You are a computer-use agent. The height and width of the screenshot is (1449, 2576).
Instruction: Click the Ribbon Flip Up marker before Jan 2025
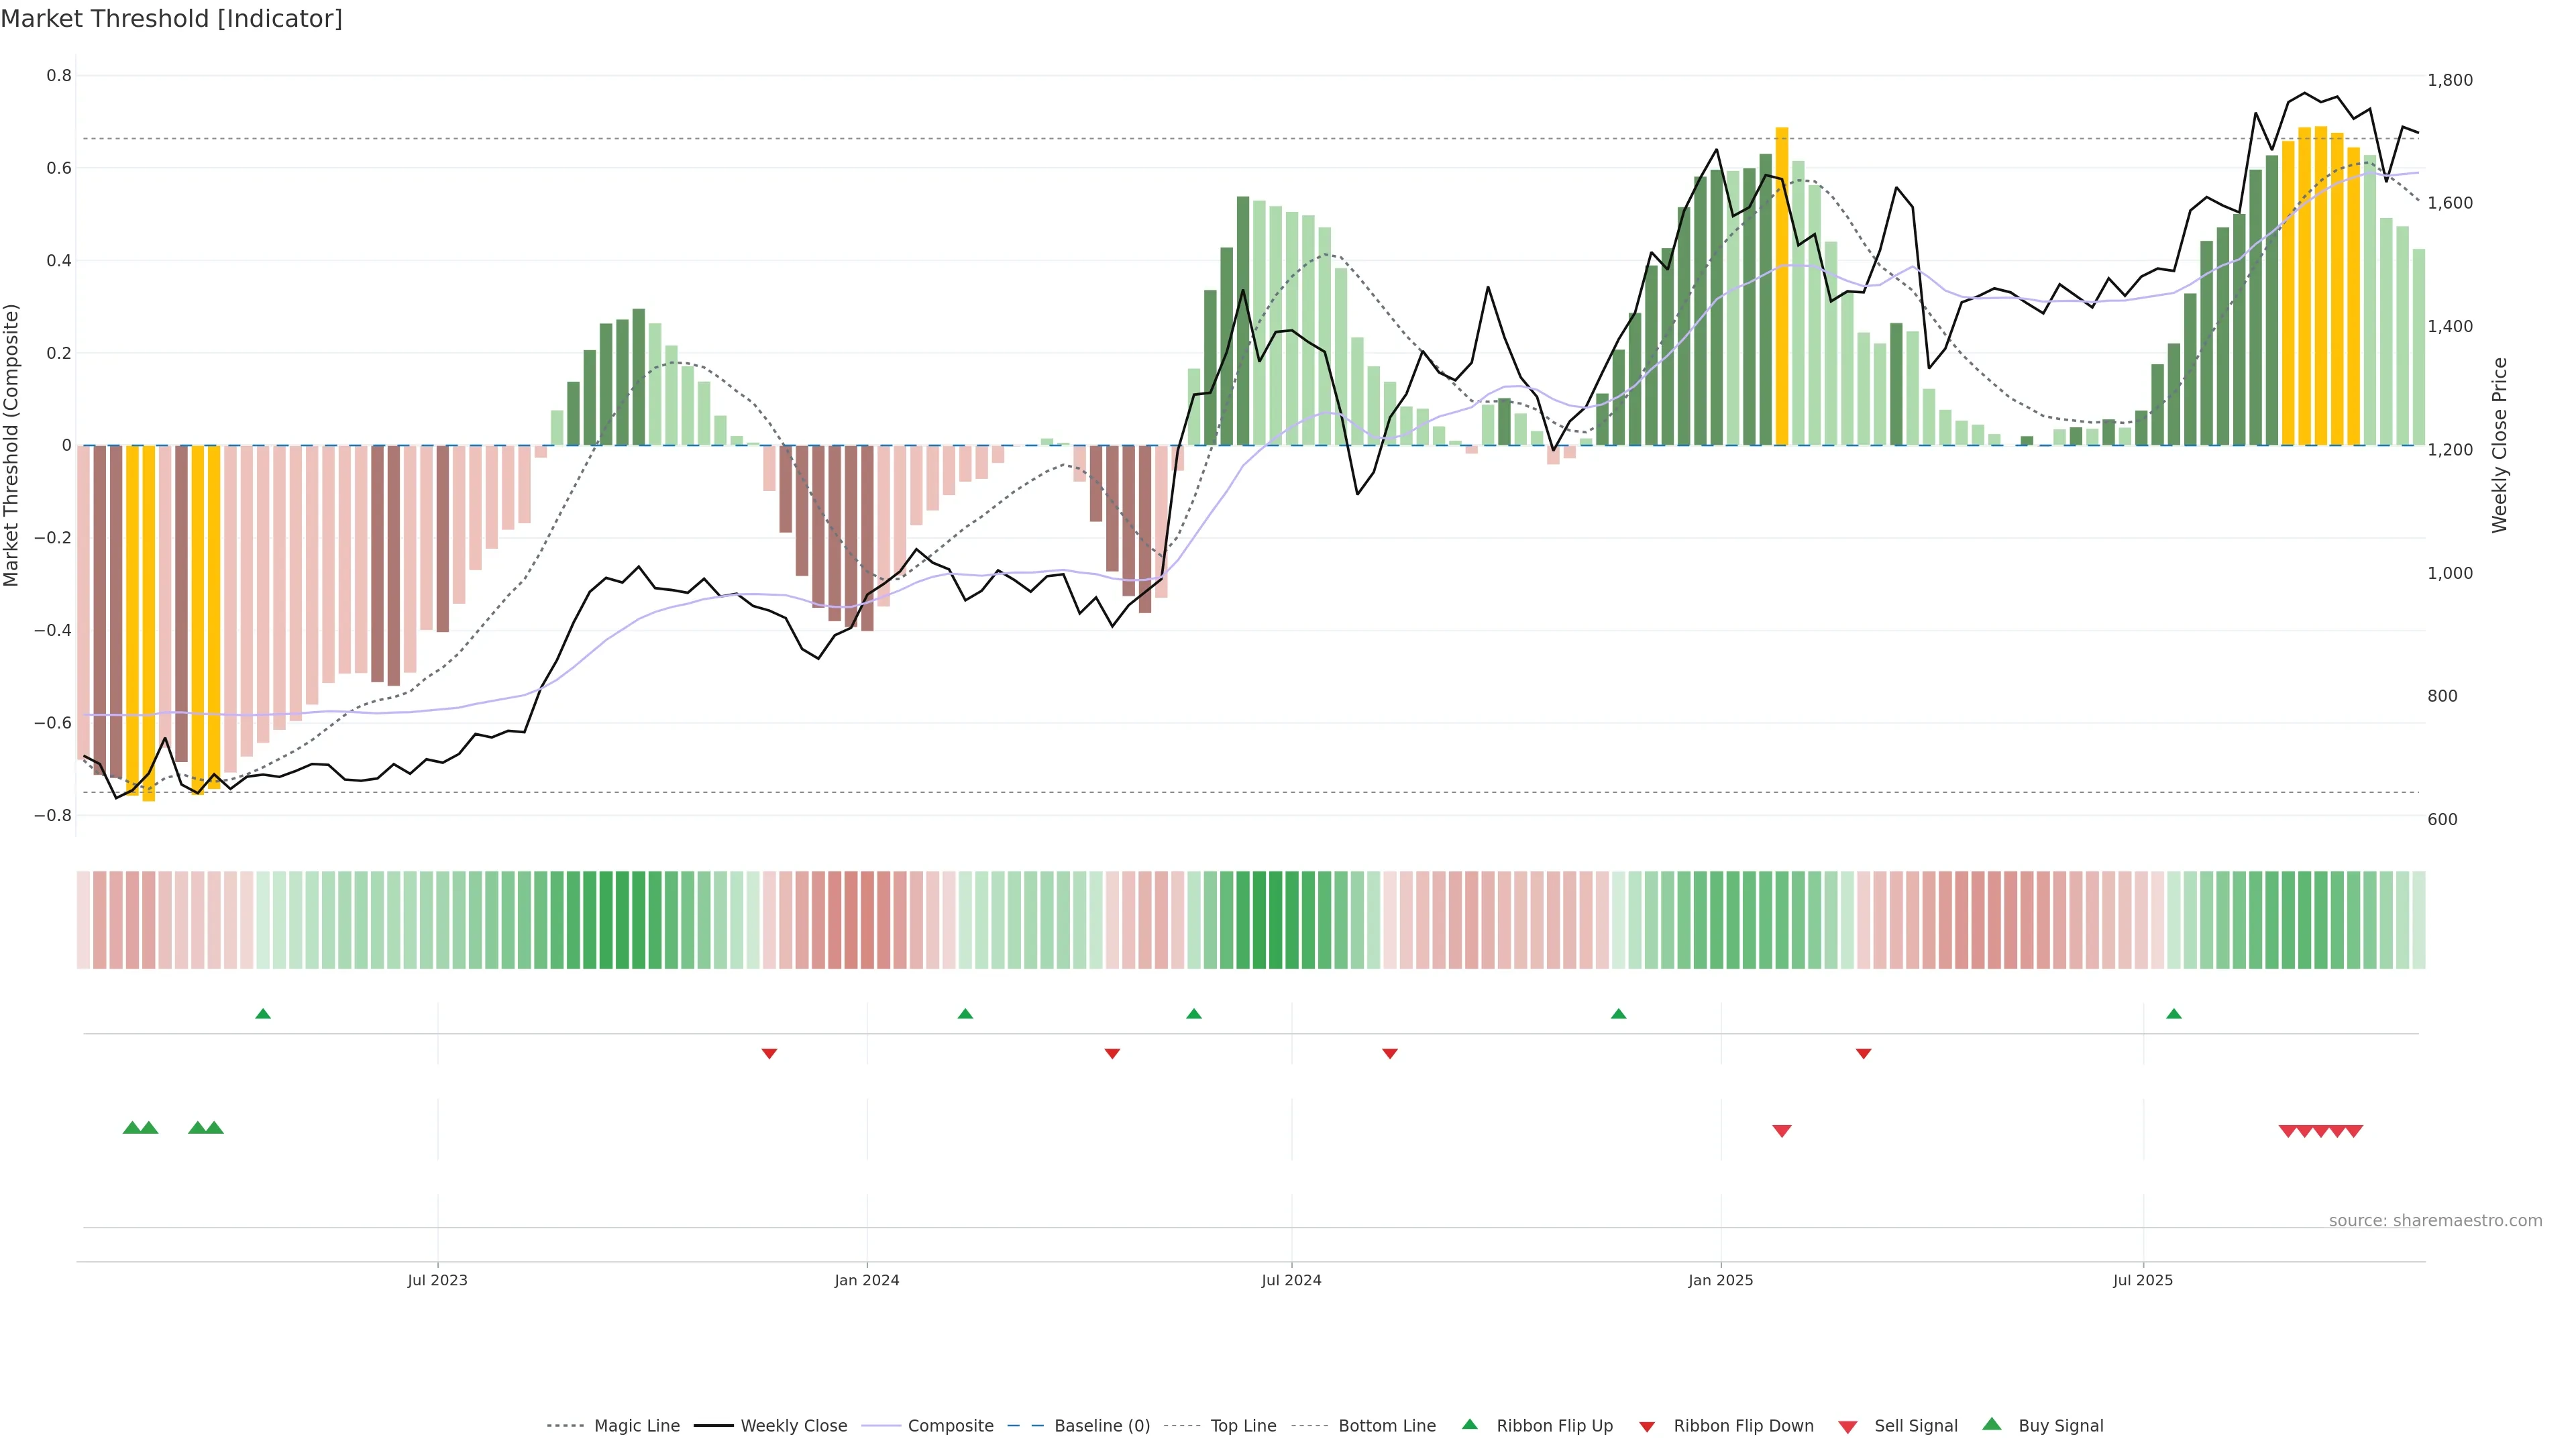pos(1619,1014)
